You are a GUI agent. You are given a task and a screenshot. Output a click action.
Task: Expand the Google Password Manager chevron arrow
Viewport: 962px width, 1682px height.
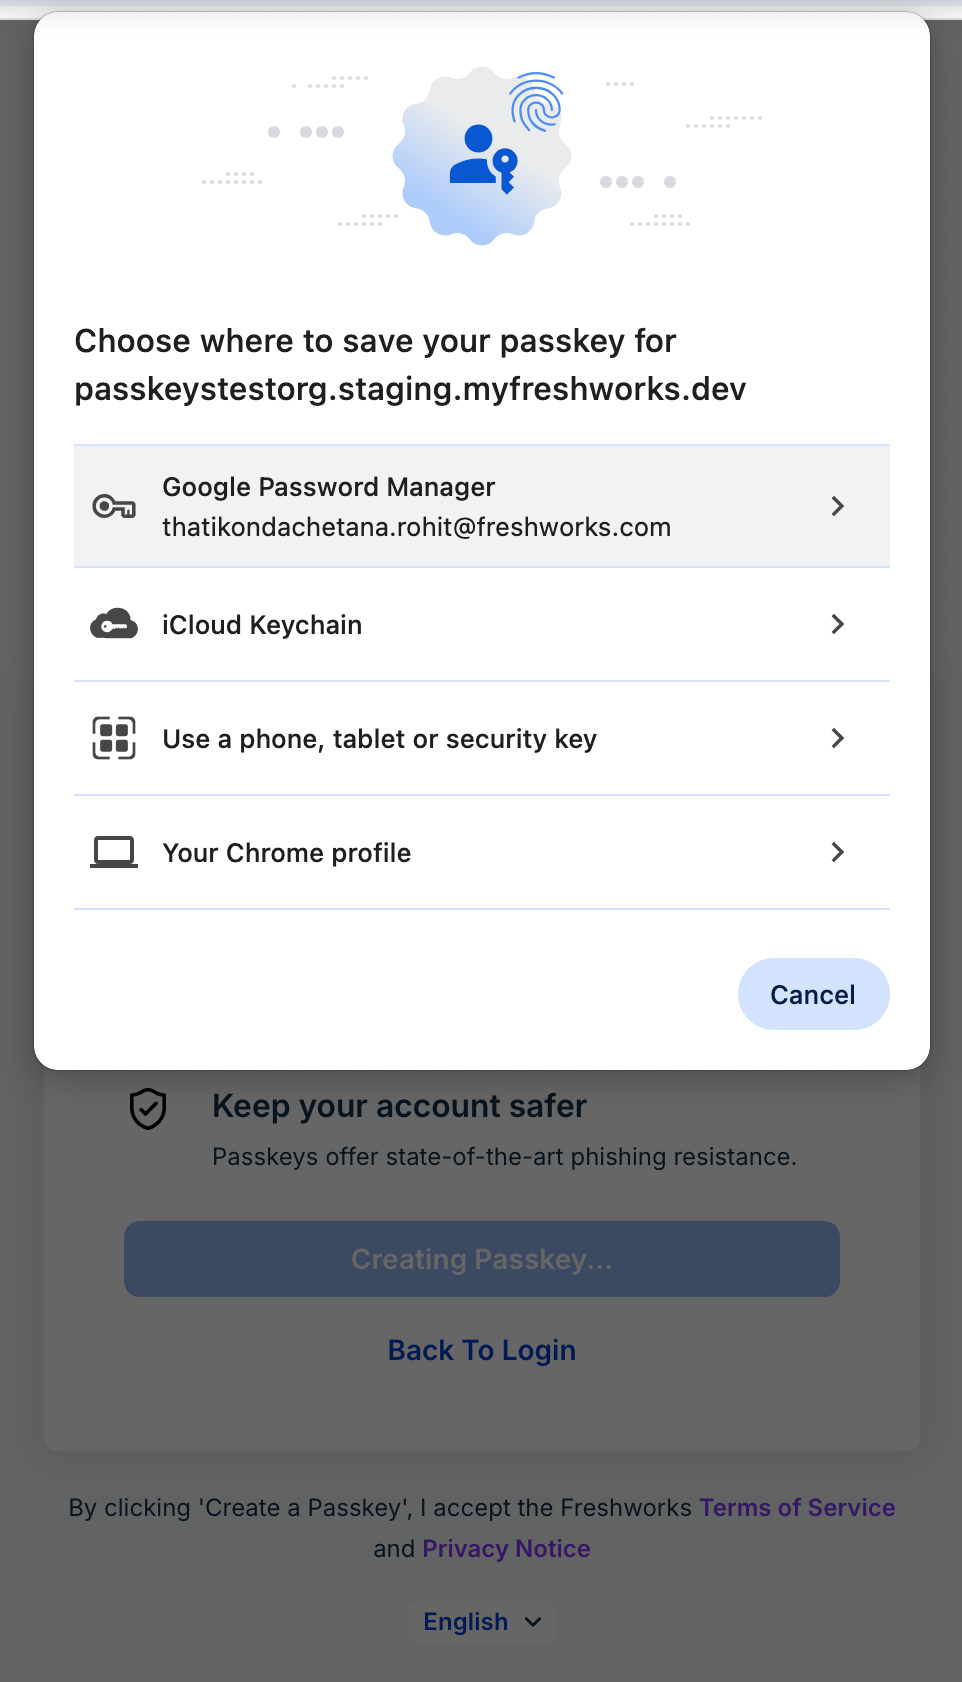pyautogui.click(x=838, y=506)
